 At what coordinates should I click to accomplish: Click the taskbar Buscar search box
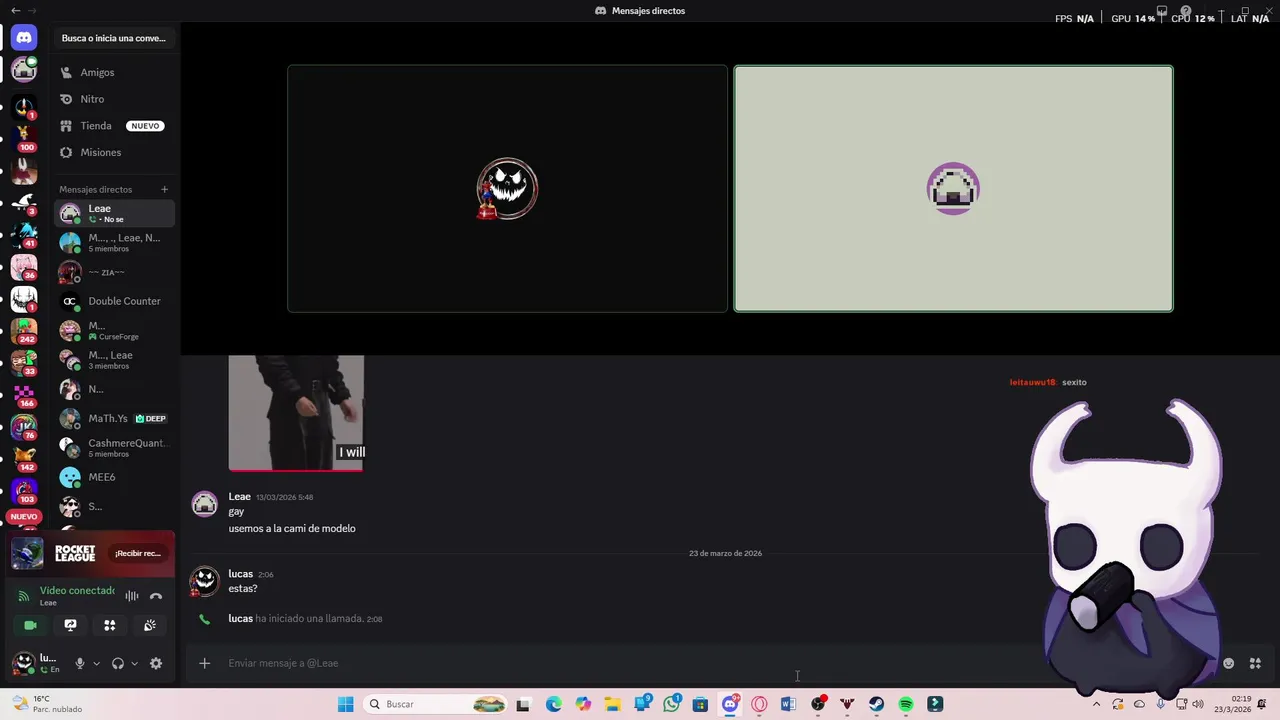[436, 704]
